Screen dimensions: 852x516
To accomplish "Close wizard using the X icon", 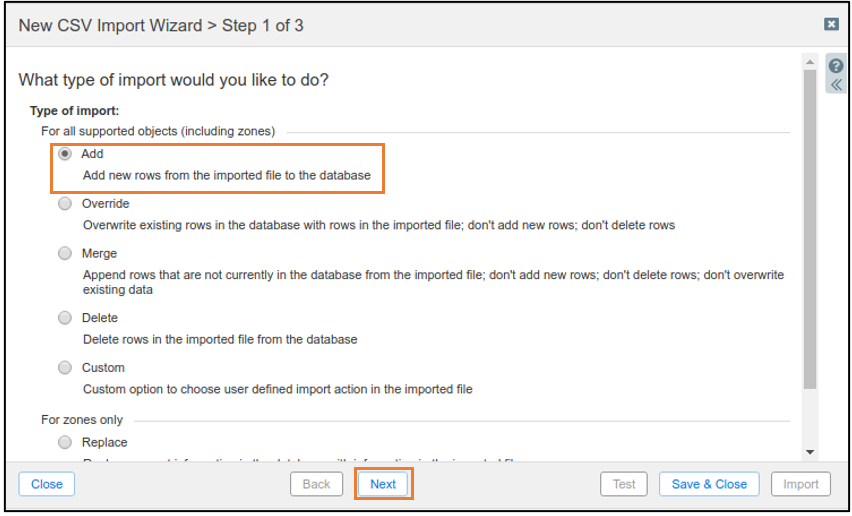I will (x=831, y=24).
